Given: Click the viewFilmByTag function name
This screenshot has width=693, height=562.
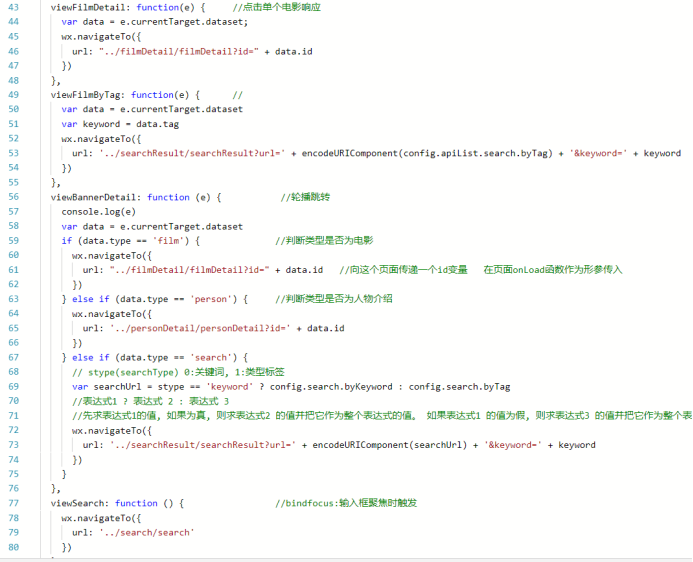Looking at the screenshot, I should [85, 95].
